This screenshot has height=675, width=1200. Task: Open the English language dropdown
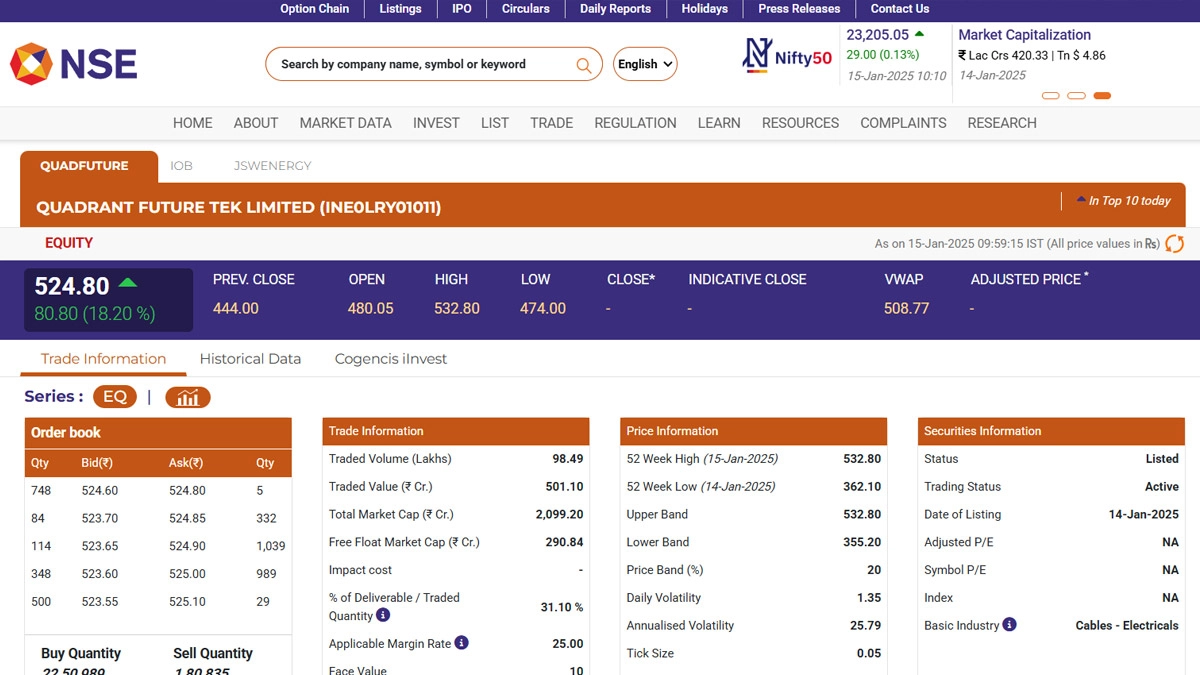(x=645, y=64)
